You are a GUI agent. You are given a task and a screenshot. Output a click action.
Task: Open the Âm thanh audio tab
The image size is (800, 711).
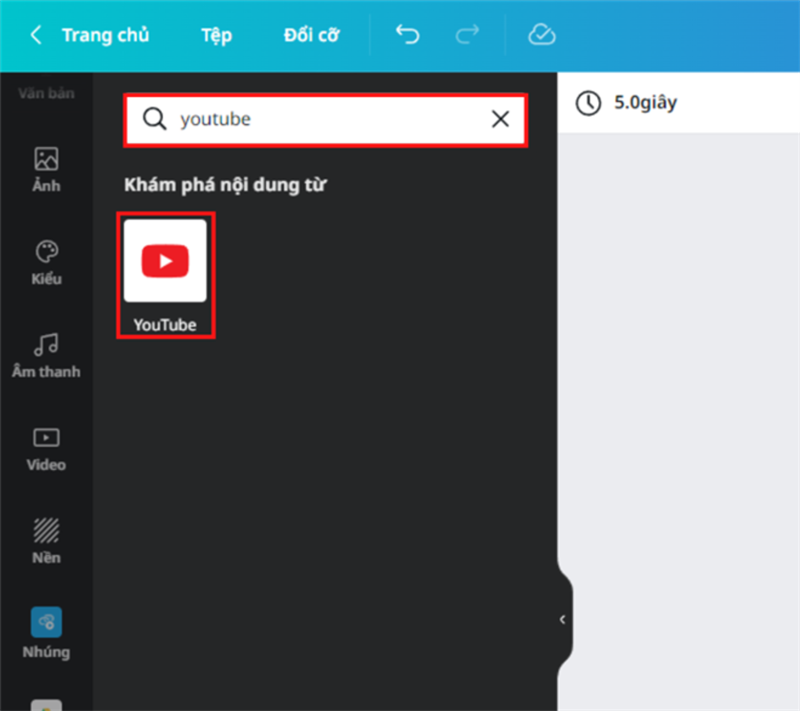point(46,356)
